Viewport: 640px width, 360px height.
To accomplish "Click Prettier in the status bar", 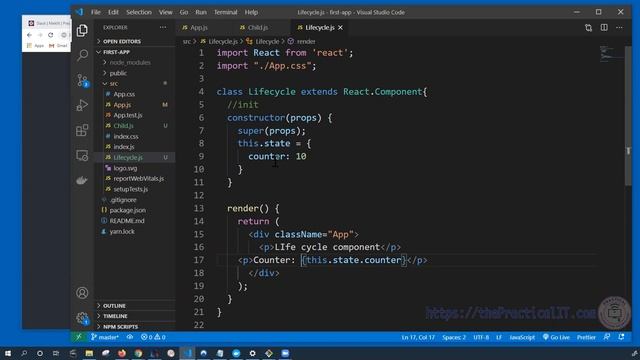I will (586, 337).
